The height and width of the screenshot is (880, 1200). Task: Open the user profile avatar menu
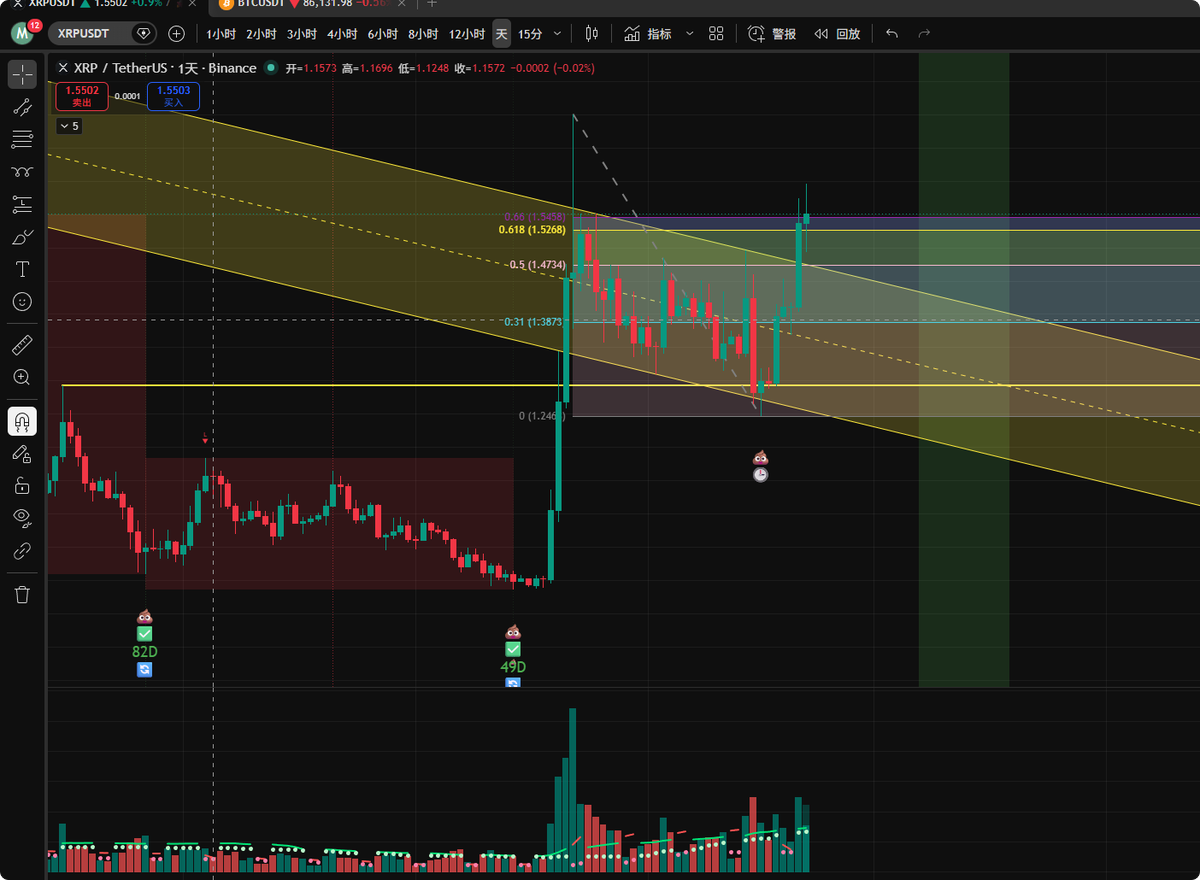[x=23, y=34]
